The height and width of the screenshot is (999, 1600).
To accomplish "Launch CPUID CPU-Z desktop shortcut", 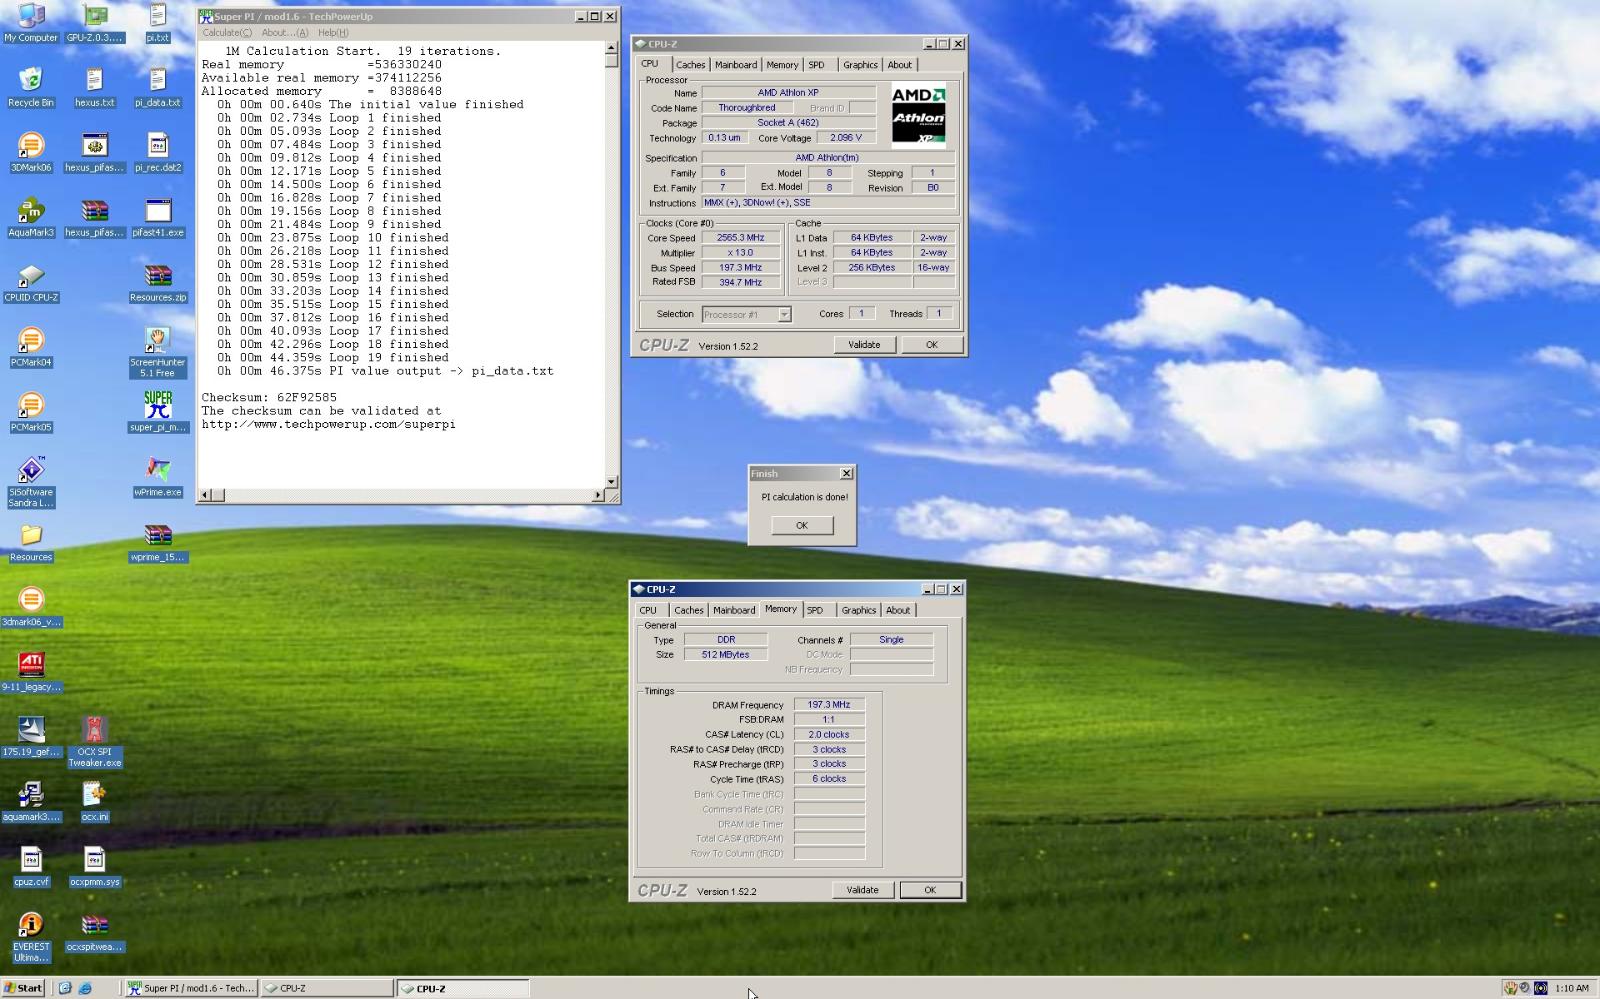I will coord(31,282).
